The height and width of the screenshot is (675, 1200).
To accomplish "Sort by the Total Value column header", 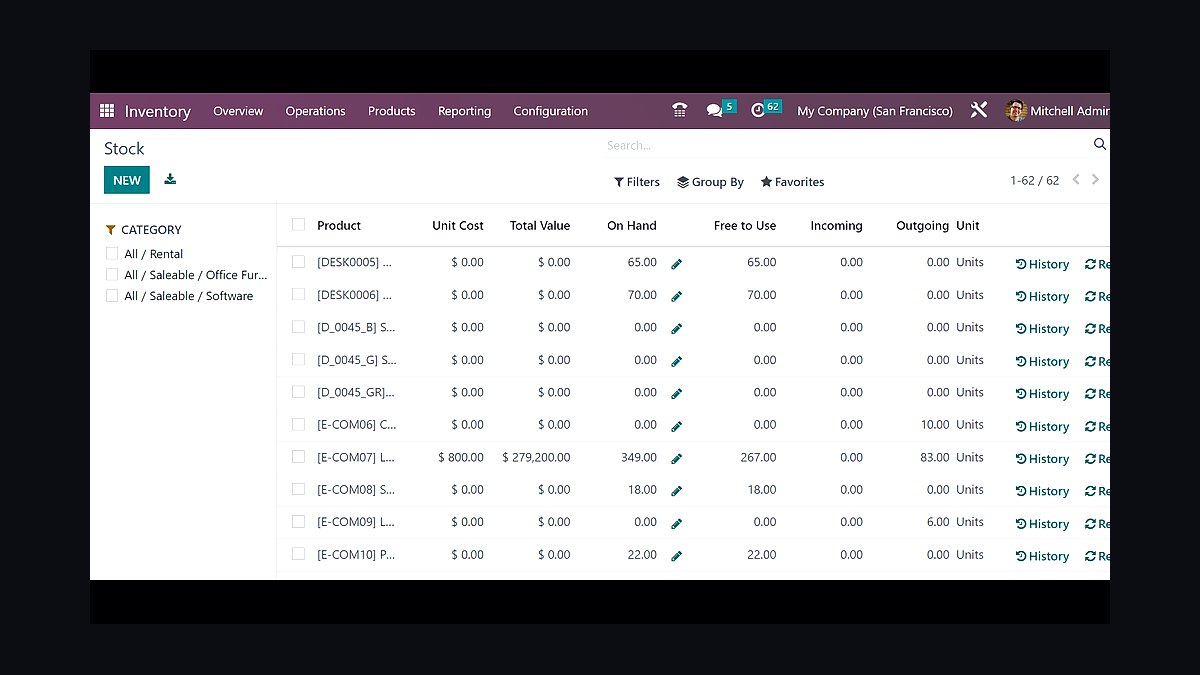I will (x=540, y=225).
